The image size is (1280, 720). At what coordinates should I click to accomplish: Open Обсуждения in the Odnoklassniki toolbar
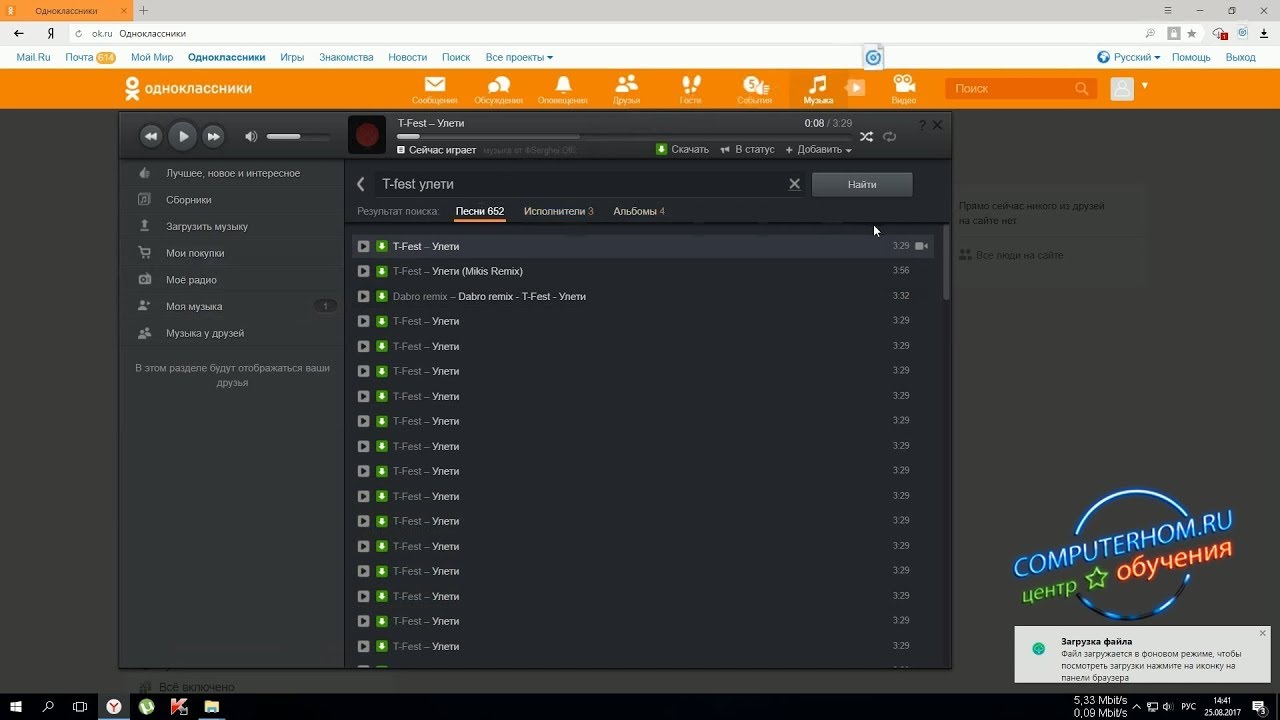click(498, 89)
